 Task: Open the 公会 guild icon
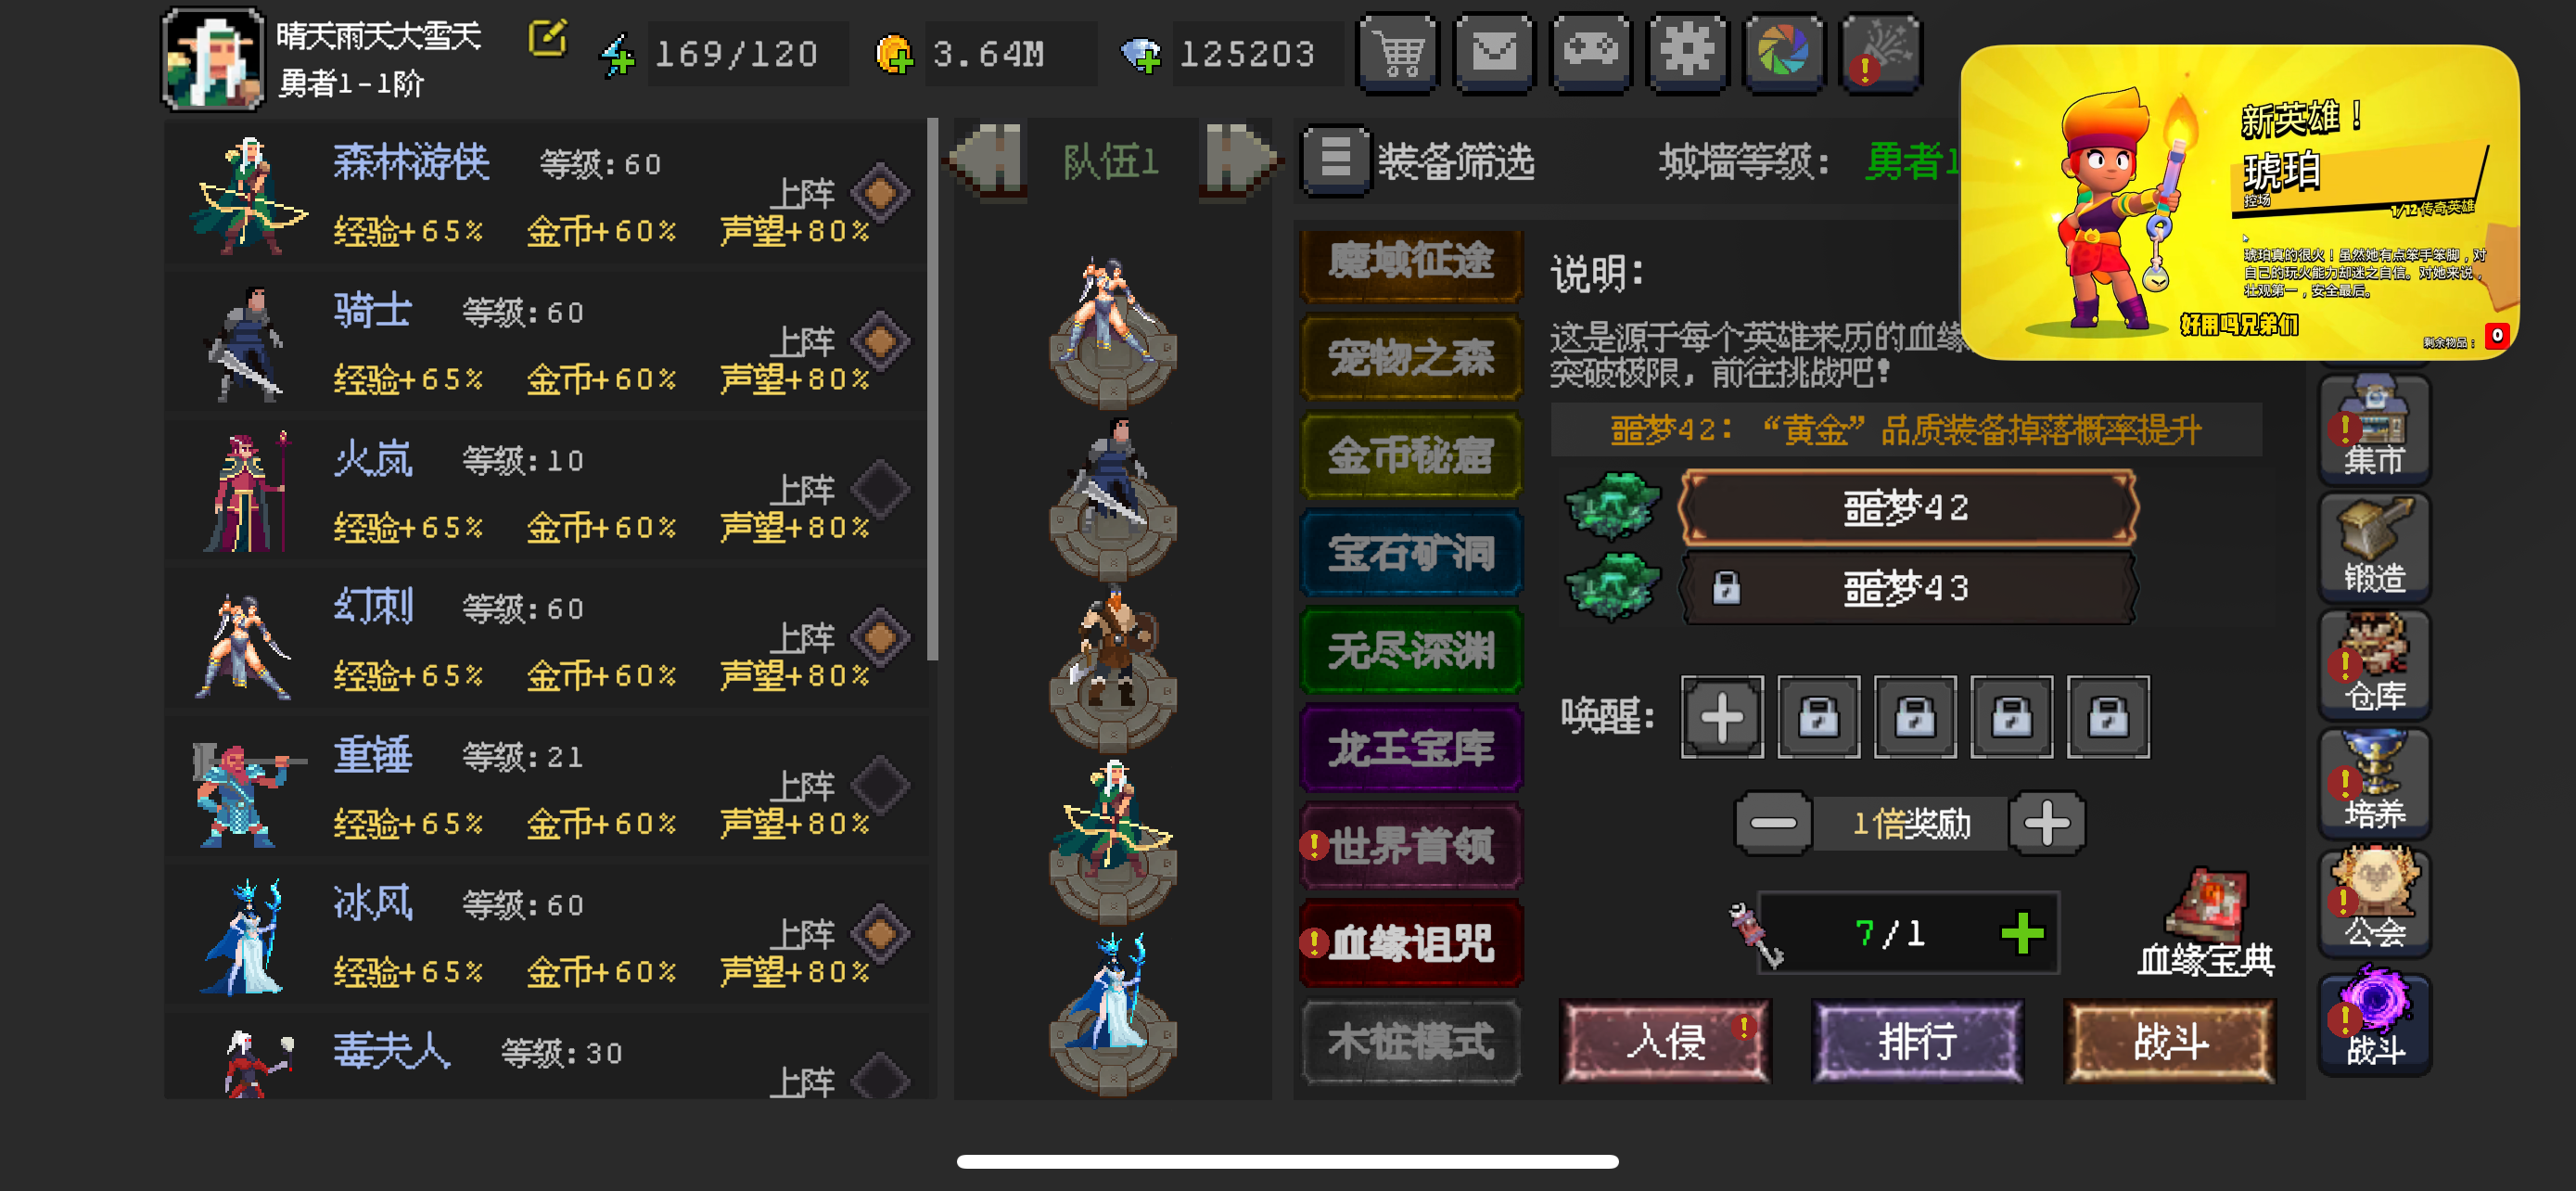(x=2374, y=900)
